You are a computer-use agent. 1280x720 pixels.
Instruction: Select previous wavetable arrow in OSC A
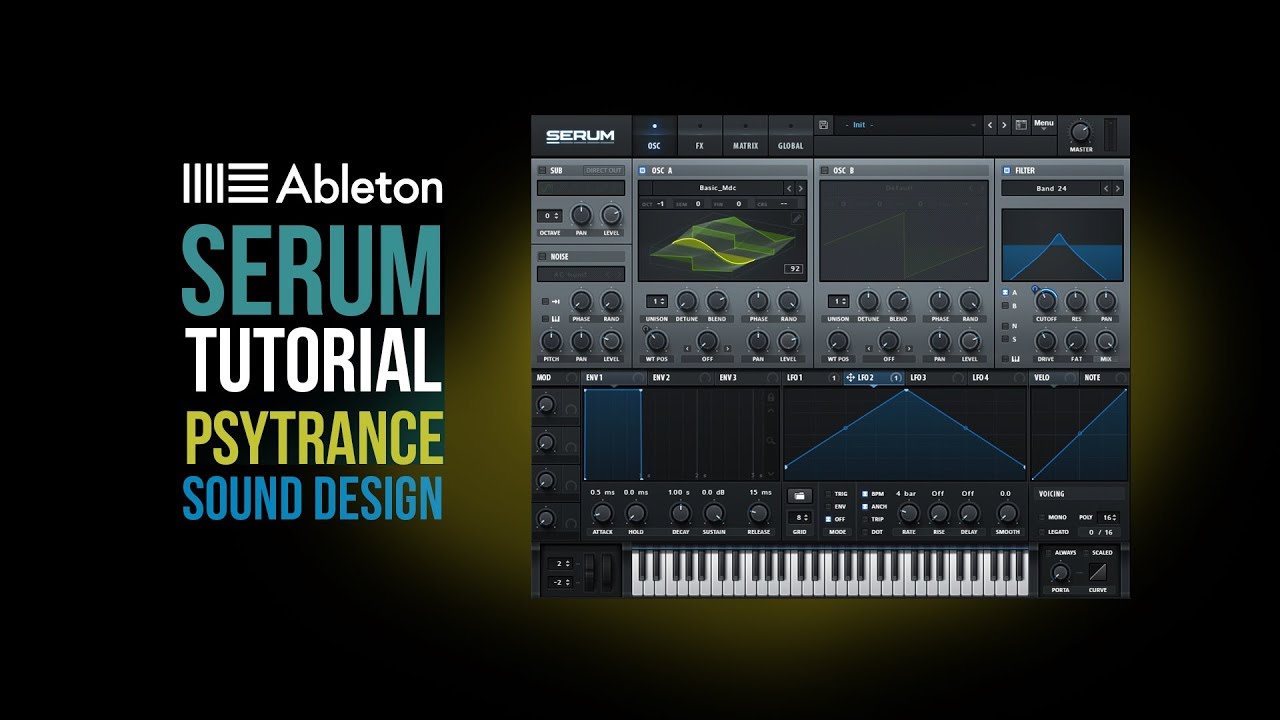pyautogui.click(x=788, y=188)
